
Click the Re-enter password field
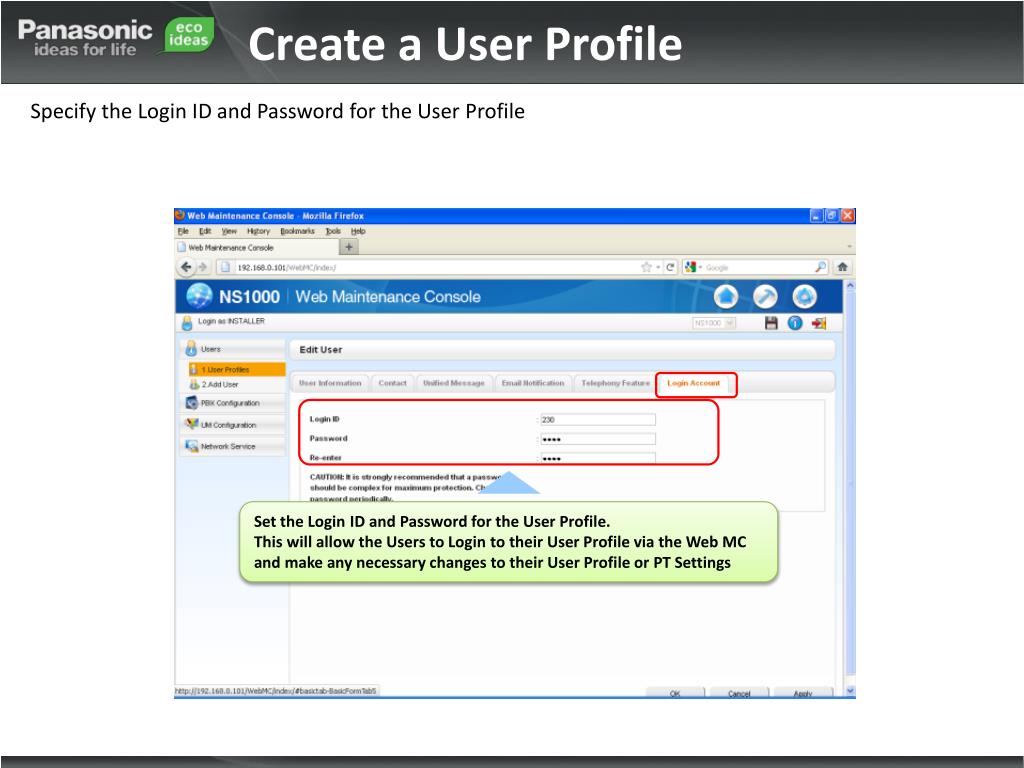point(598,458)
